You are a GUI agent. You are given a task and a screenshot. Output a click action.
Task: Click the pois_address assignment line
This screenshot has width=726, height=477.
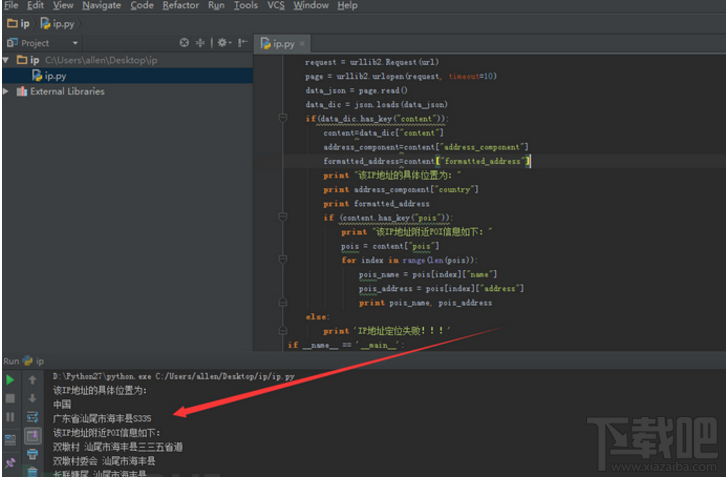pos(441,289)
